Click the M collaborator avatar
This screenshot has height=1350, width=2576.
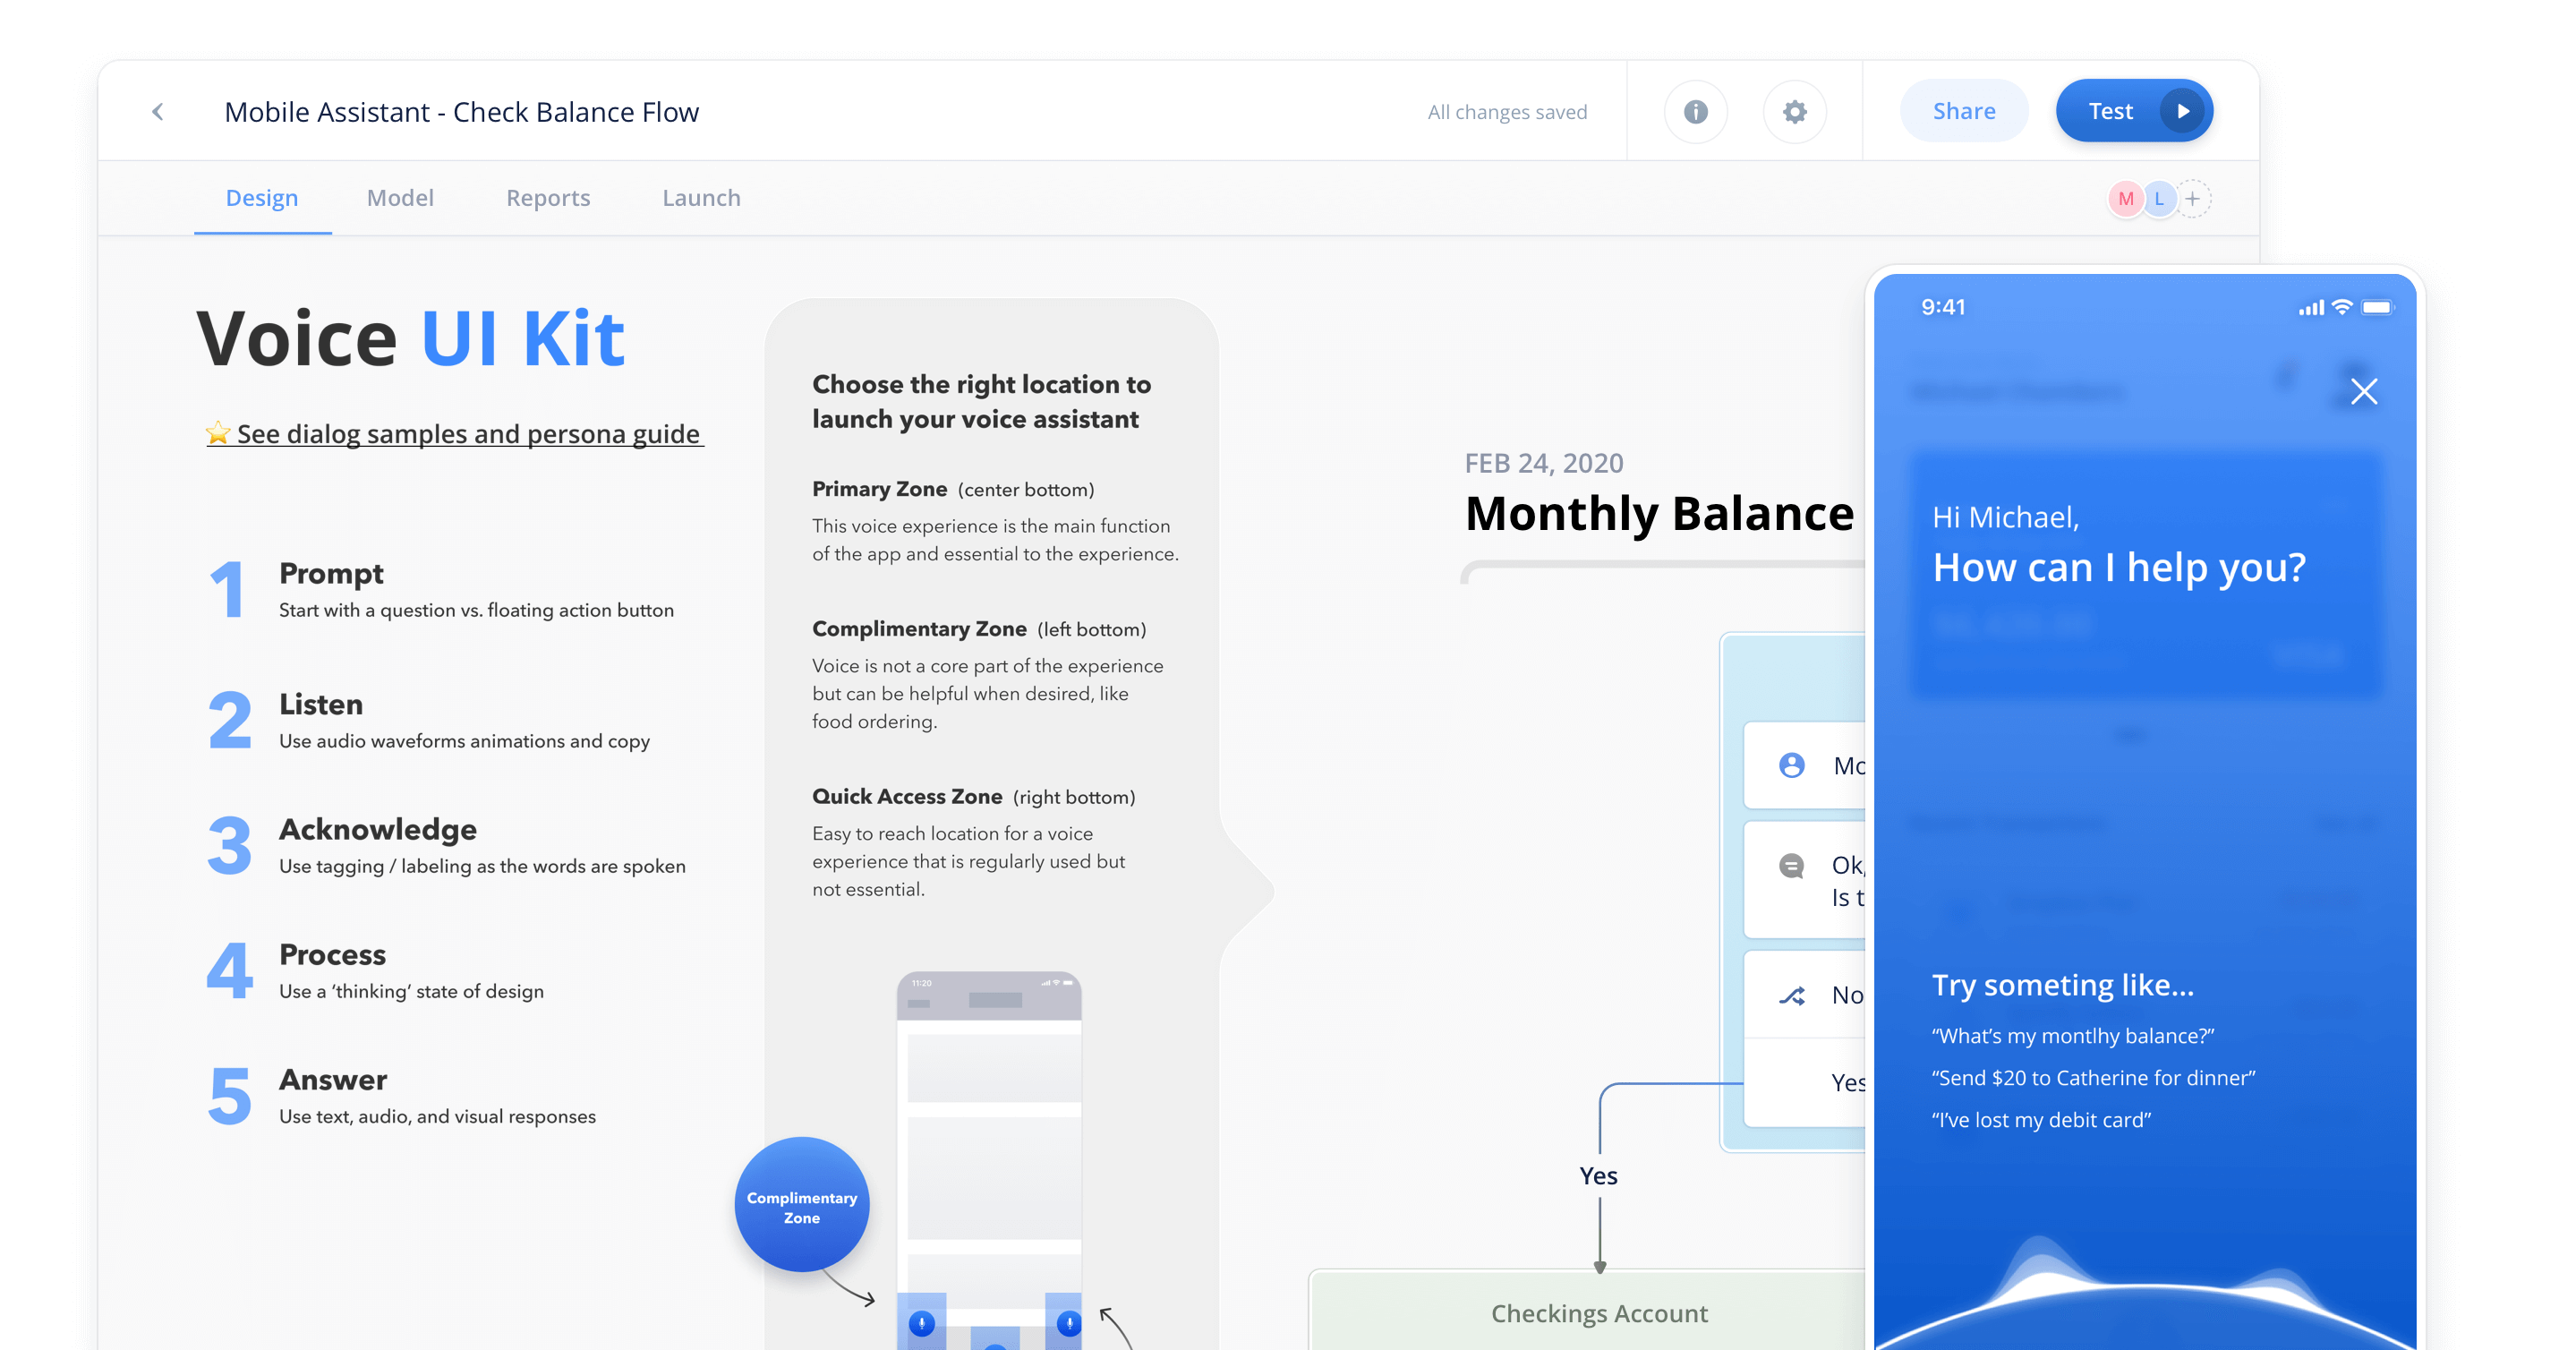pos(2124,198)
